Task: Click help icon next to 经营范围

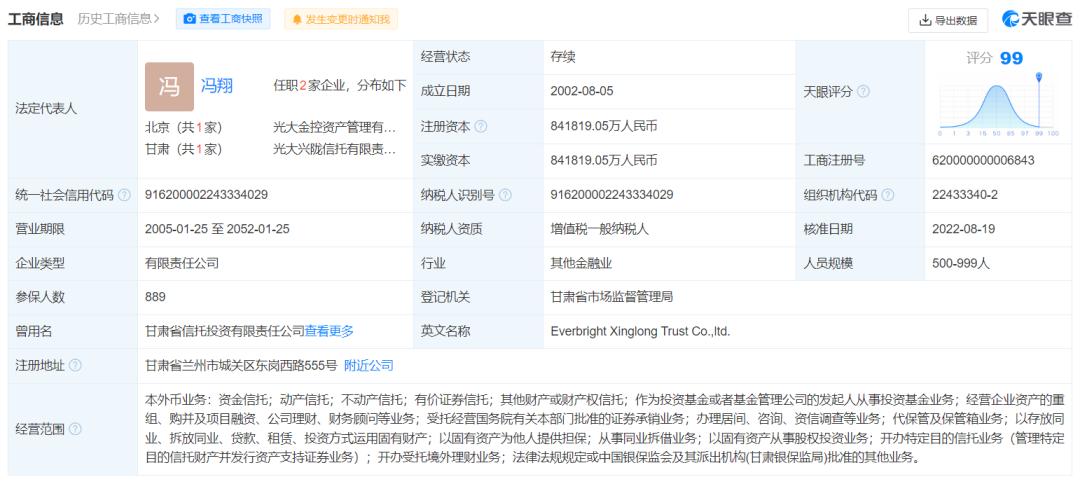Action: tap(75, 429)
